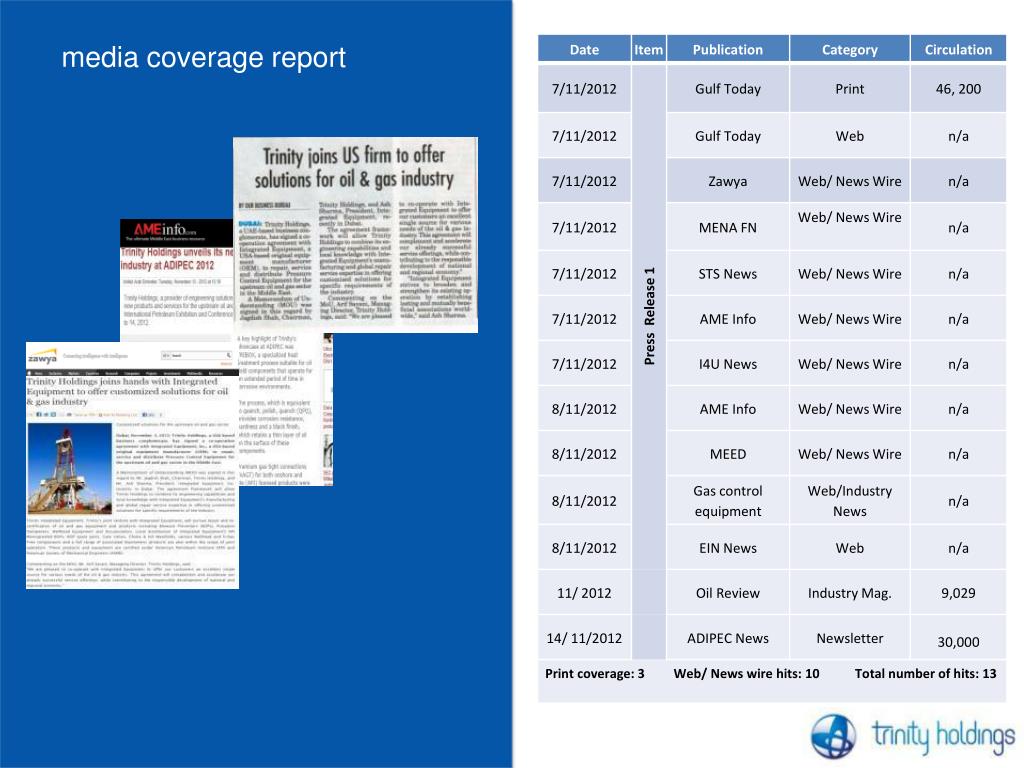Open the Gulf Today newspaper clipping thumbnail
Viewport: 1024px width, 768px height.
[x=355, y=235]
